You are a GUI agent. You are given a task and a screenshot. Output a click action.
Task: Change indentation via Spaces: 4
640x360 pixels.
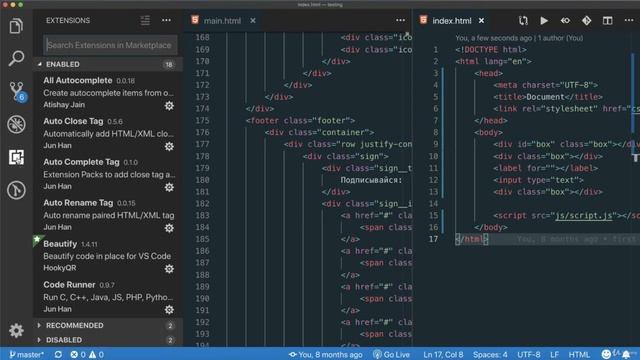point(490,354)
